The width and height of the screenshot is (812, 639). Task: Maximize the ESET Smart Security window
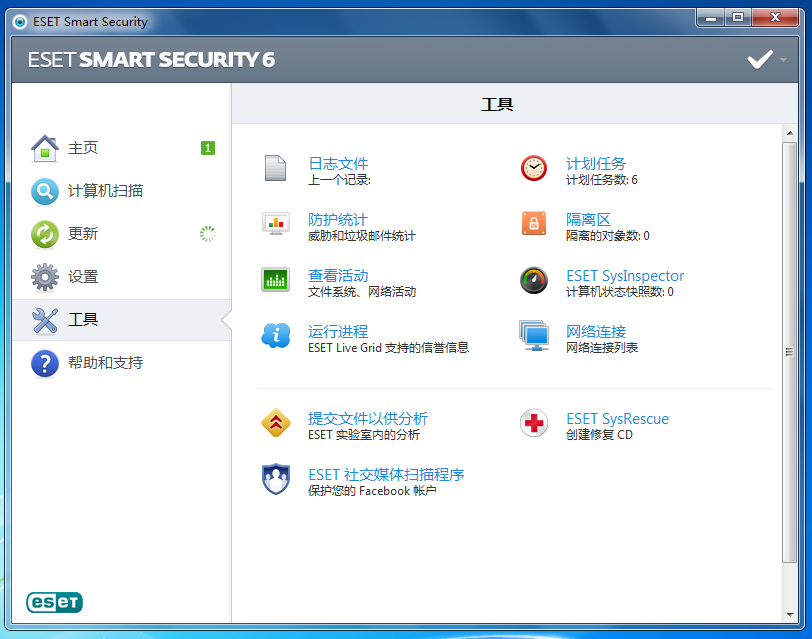(x=738, y=18)
